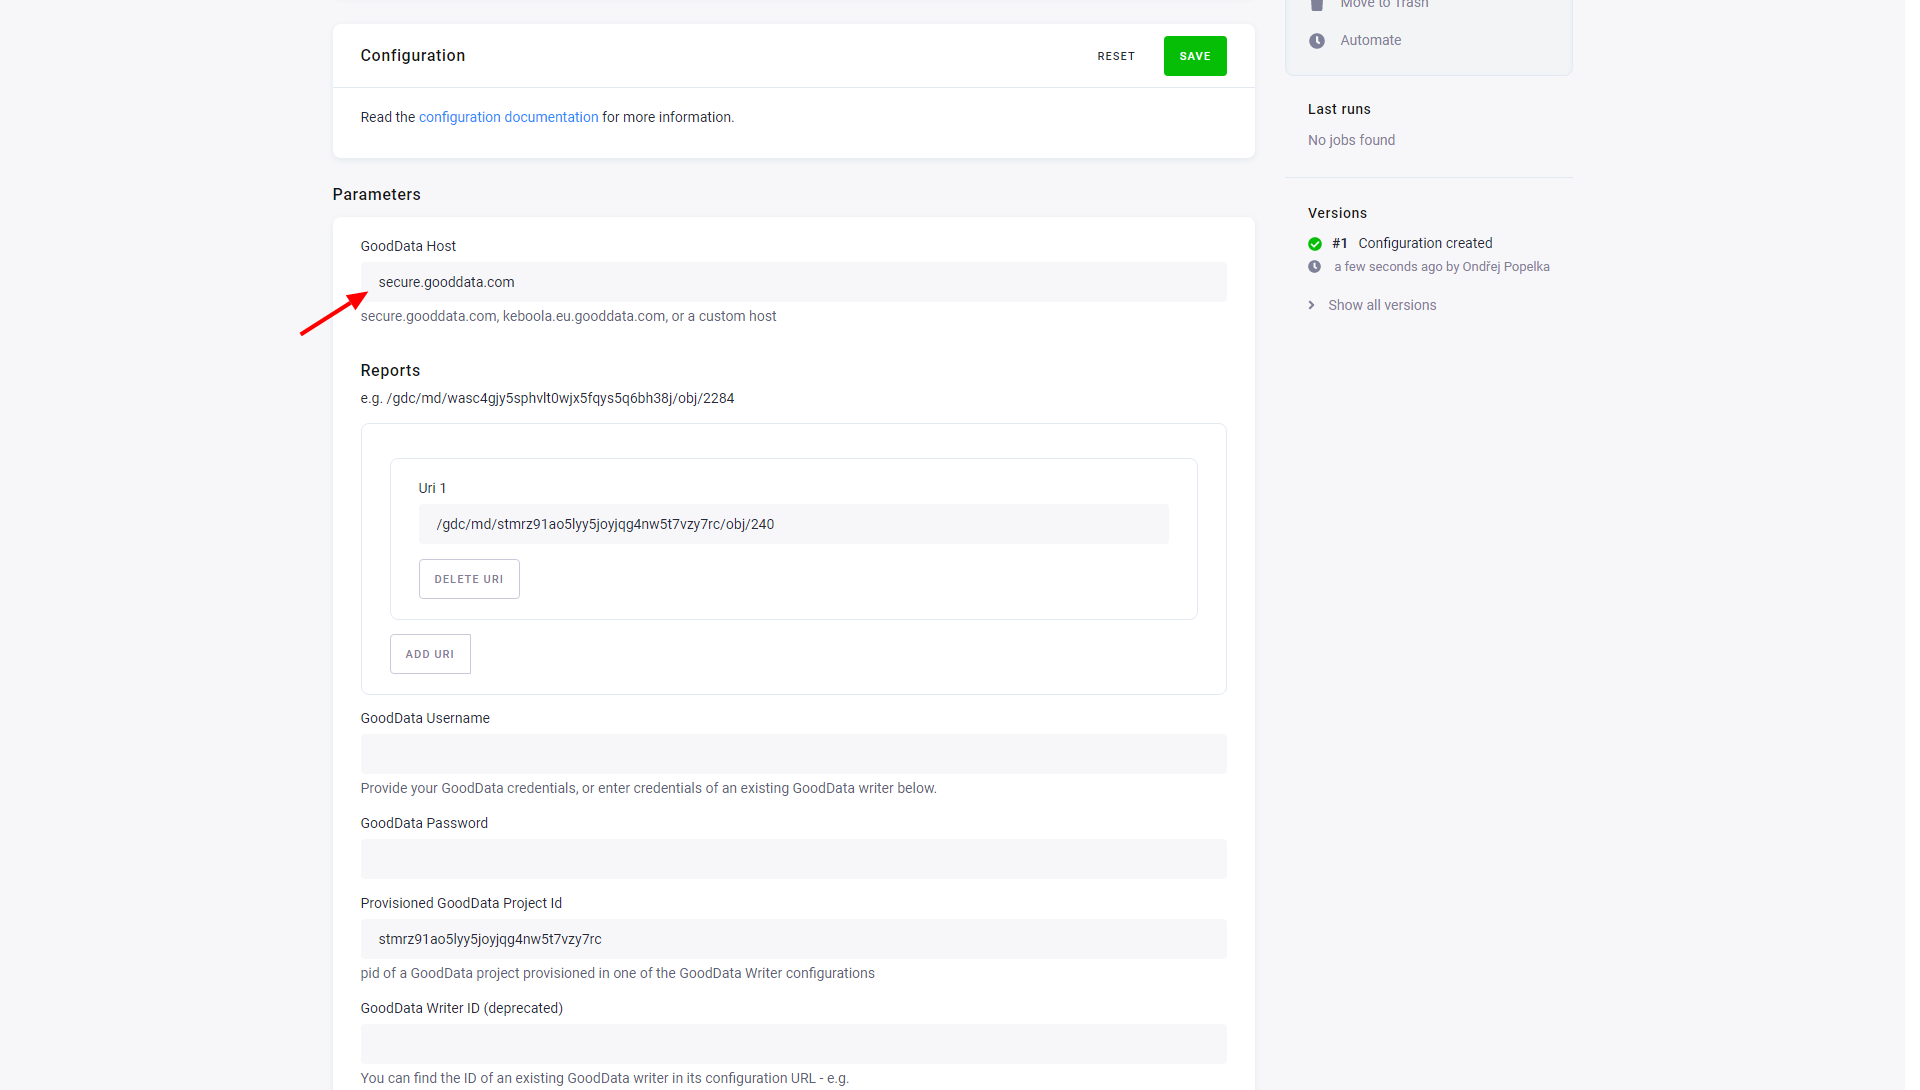This screenshot has height=1090, width=1920.
Task: Click the GoodData Writer ID field
Action: point(793,1044)
